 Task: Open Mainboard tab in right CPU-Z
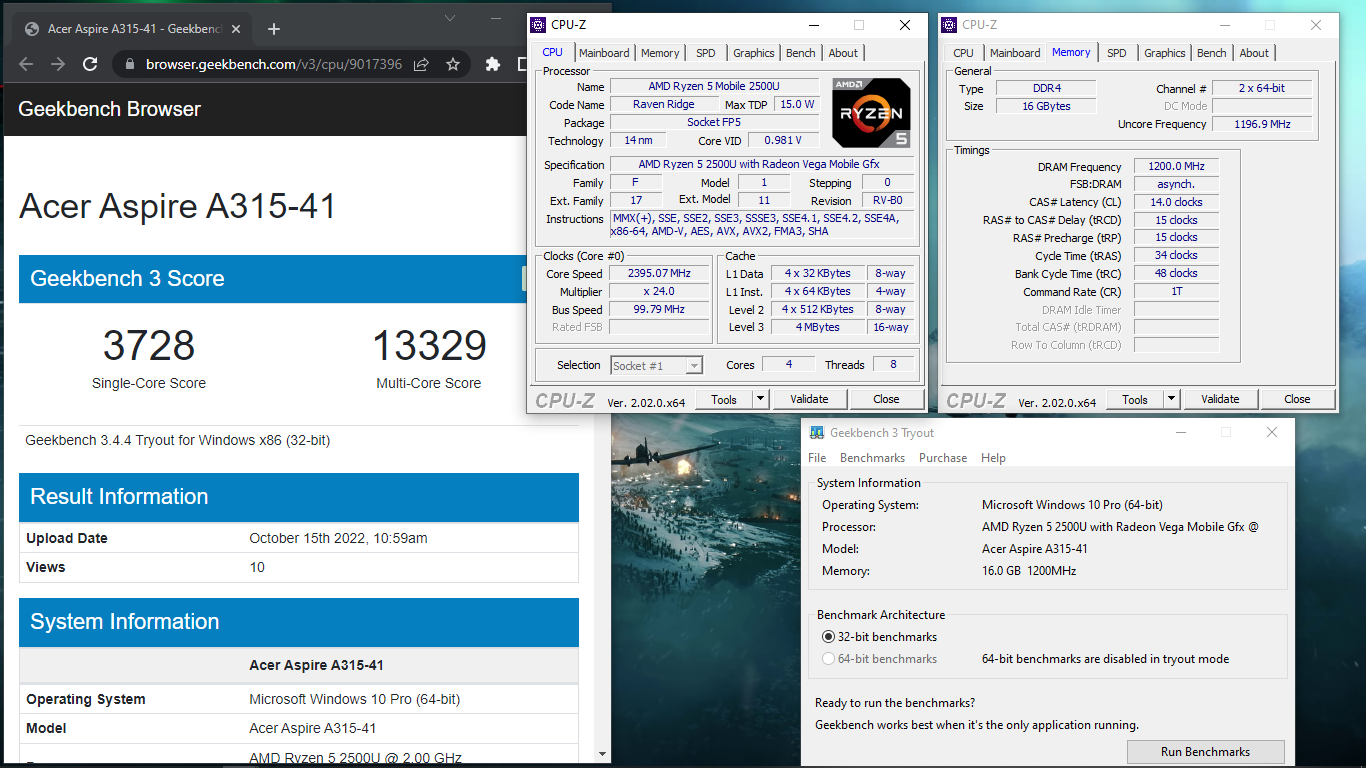pyautogui.click(x=1015, y=53)
